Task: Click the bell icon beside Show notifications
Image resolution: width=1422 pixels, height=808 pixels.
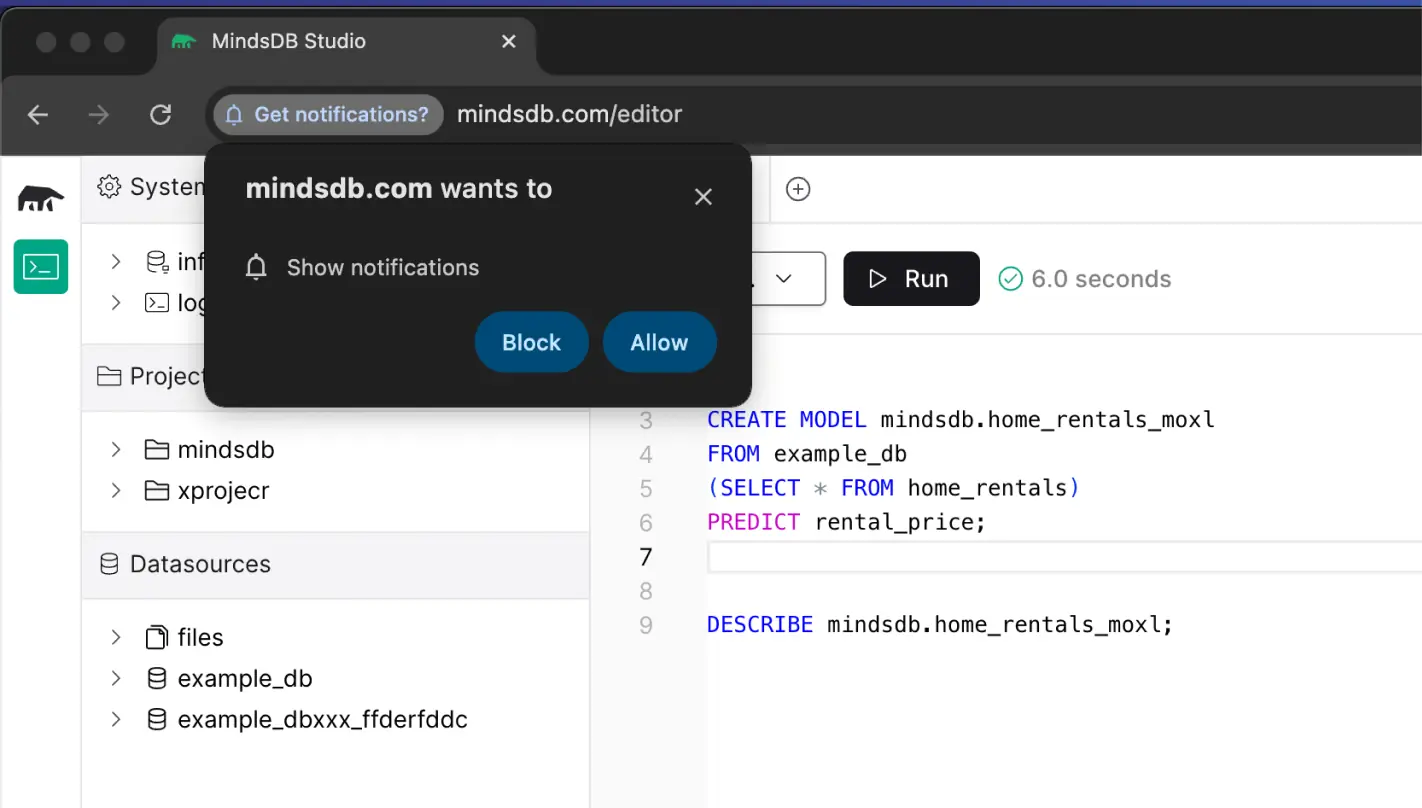Action: tap(257, 268)
